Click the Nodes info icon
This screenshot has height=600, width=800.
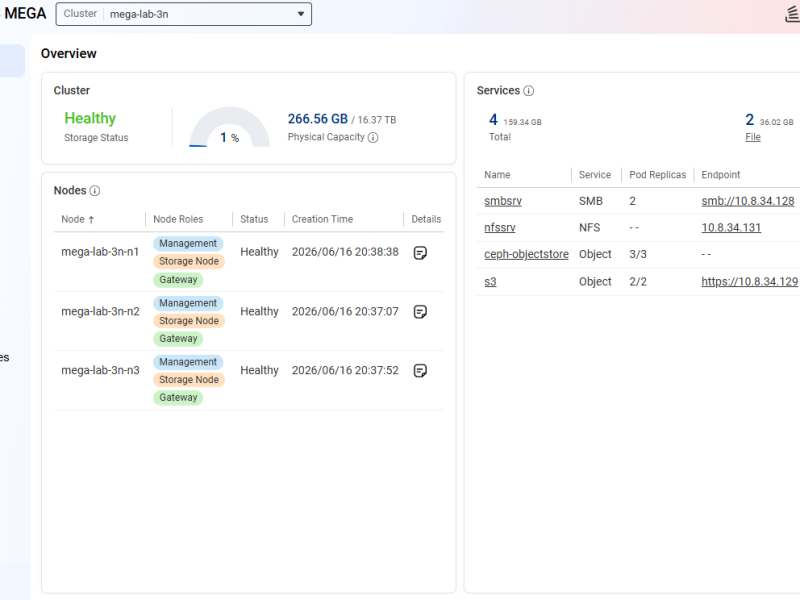95,191
